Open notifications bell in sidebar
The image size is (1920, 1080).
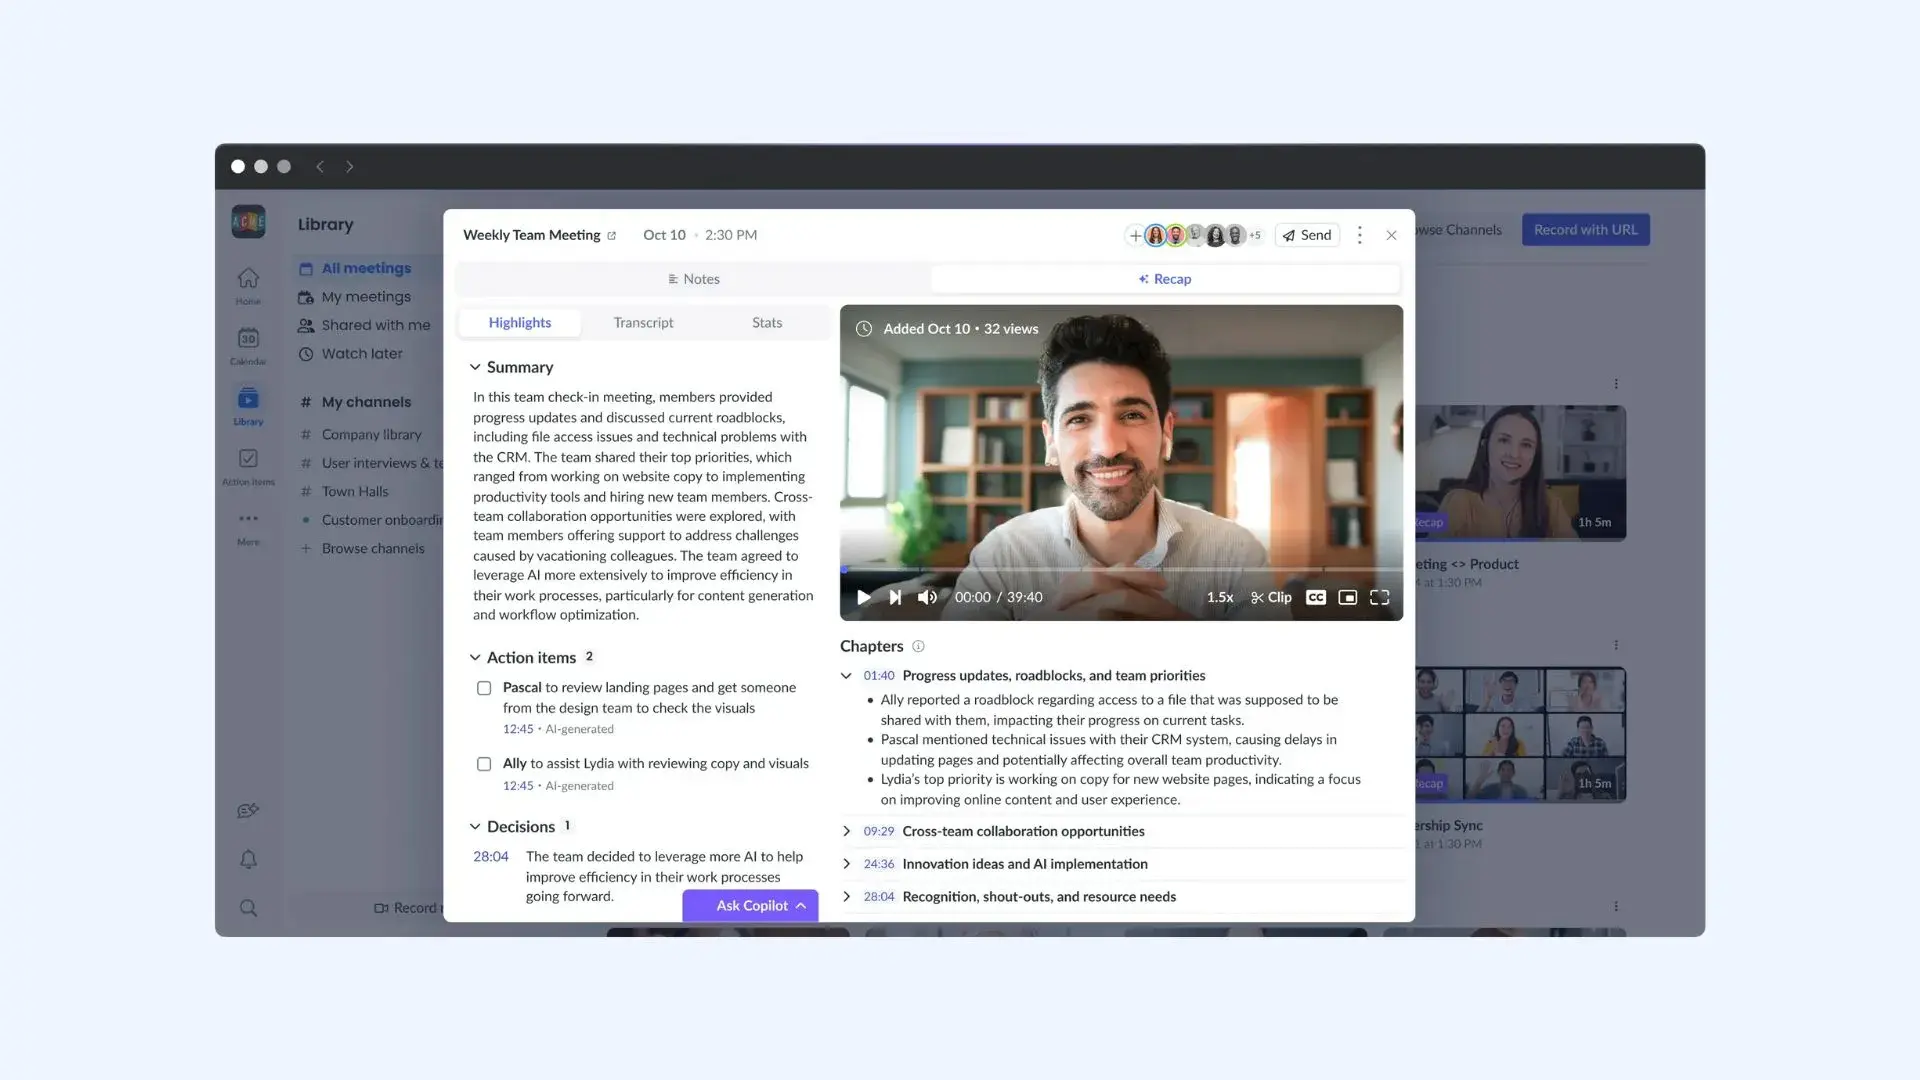(248, 859)
